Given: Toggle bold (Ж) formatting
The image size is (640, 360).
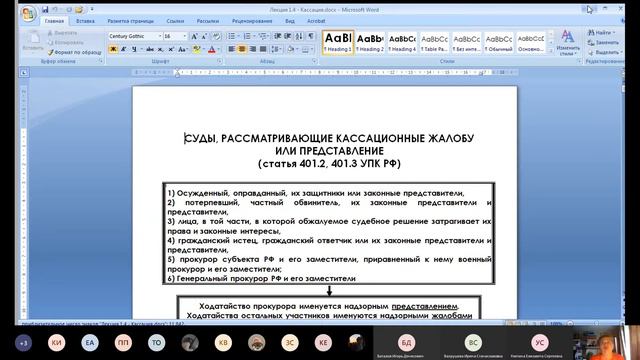Looking at the screenshot, I should point(113,49).
